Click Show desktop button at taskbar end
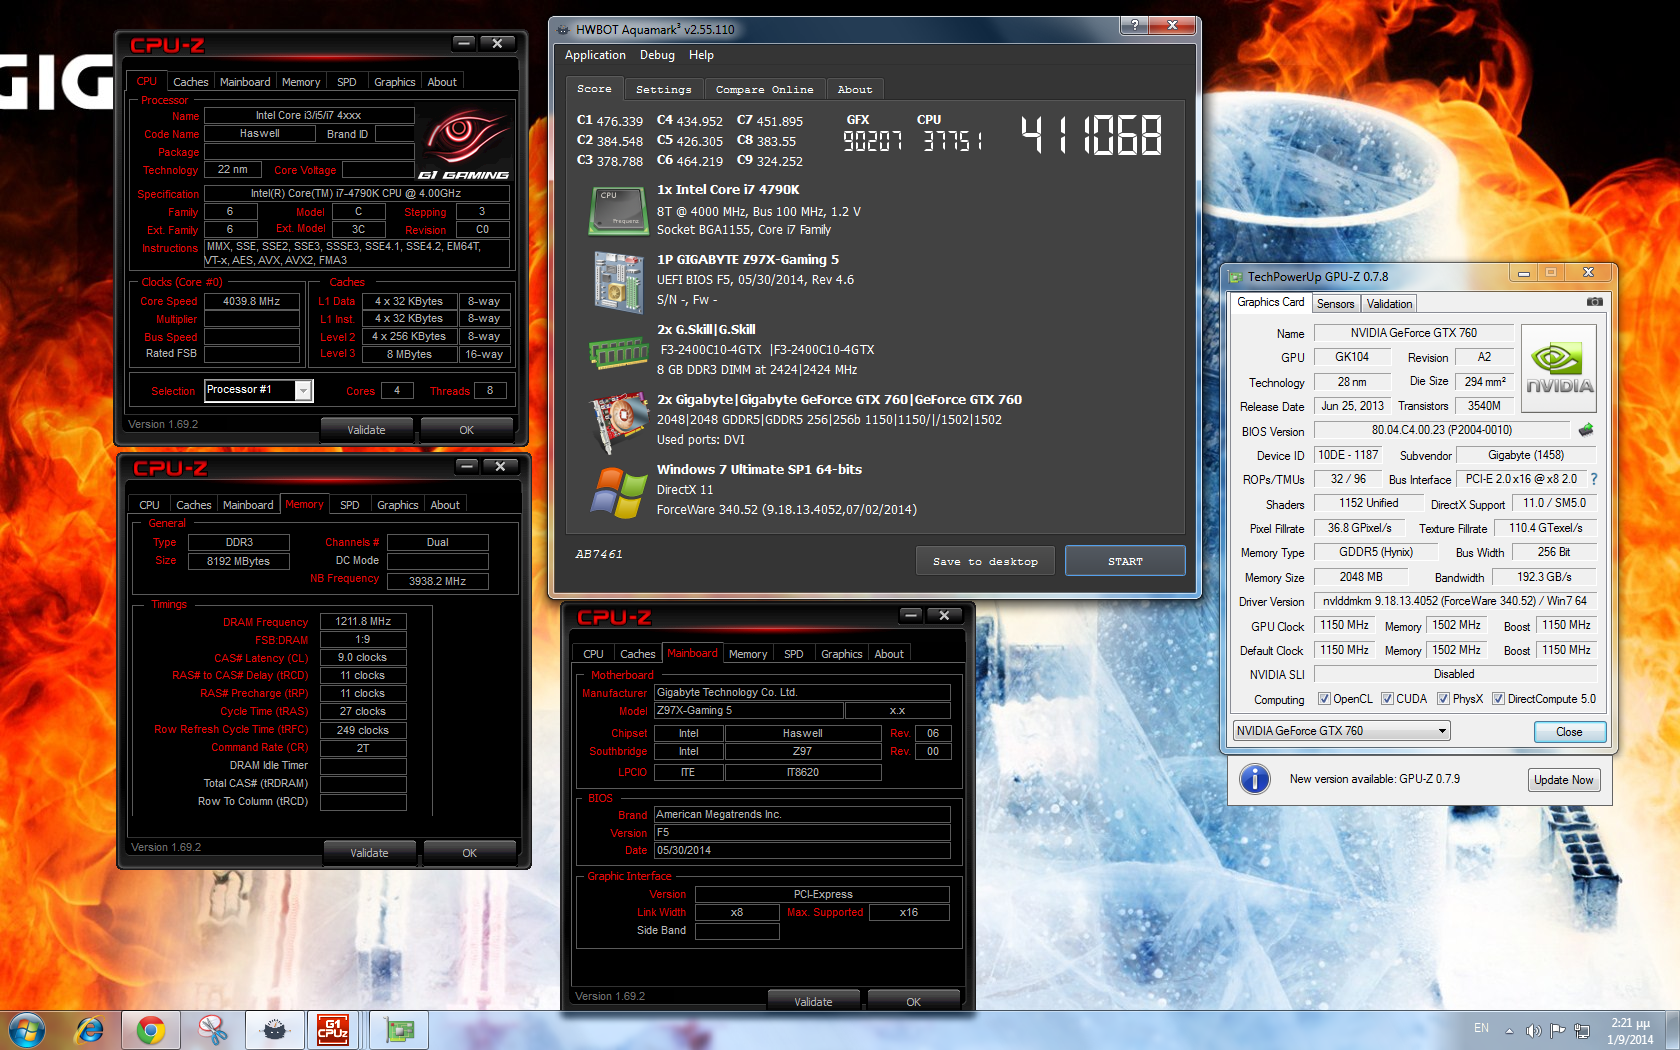The height and width of the screenshot is (1050, 1680). (x=1672, y=1030)
